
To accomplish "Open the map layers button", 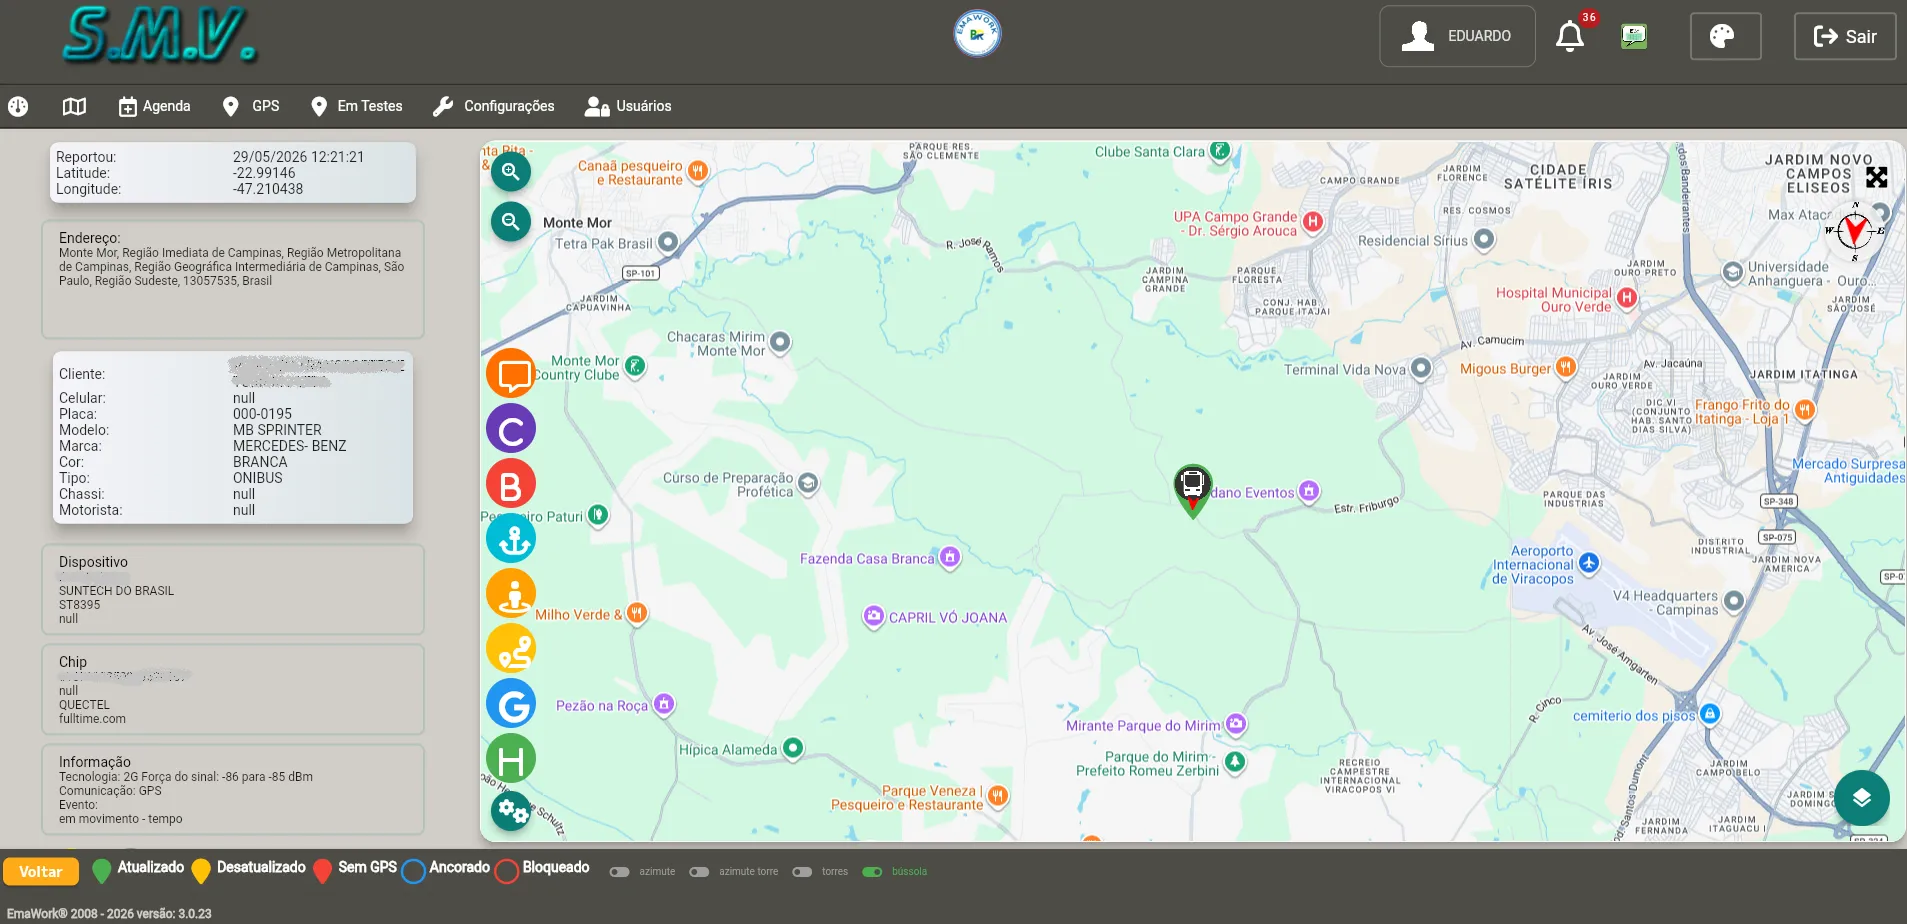I will click(1862, 798).
